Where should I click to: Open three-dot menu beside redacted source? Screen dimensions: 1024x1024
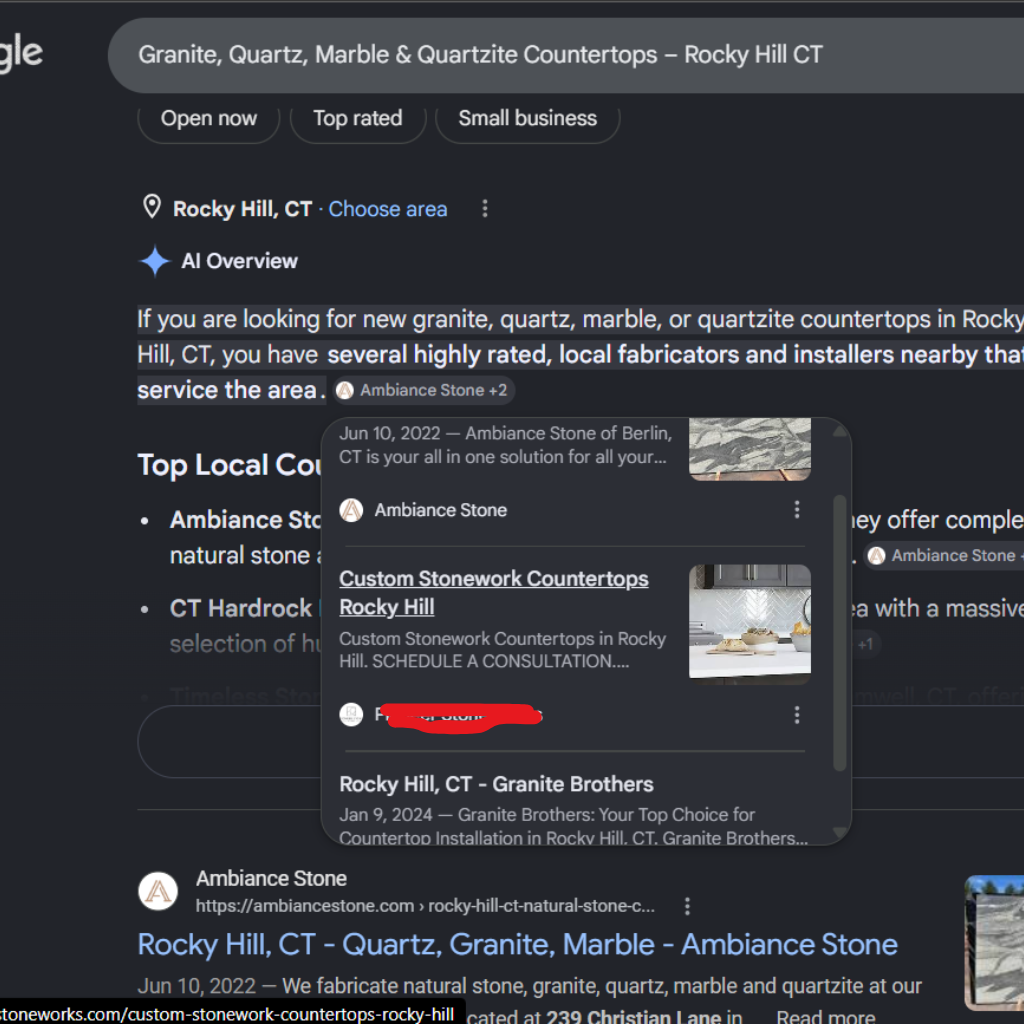[797, 715]
